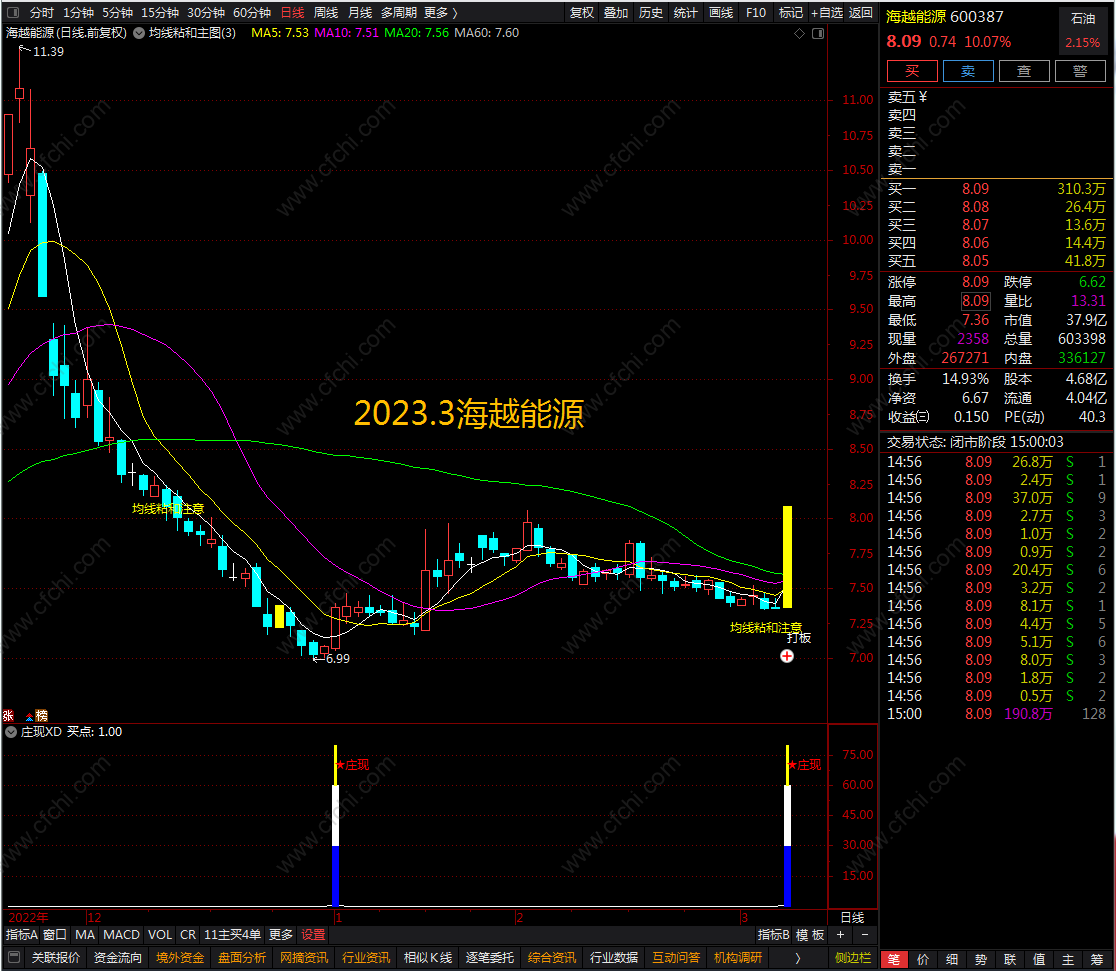
Task: Select the 月线 monthly chart tab
Action: point(359,13)
